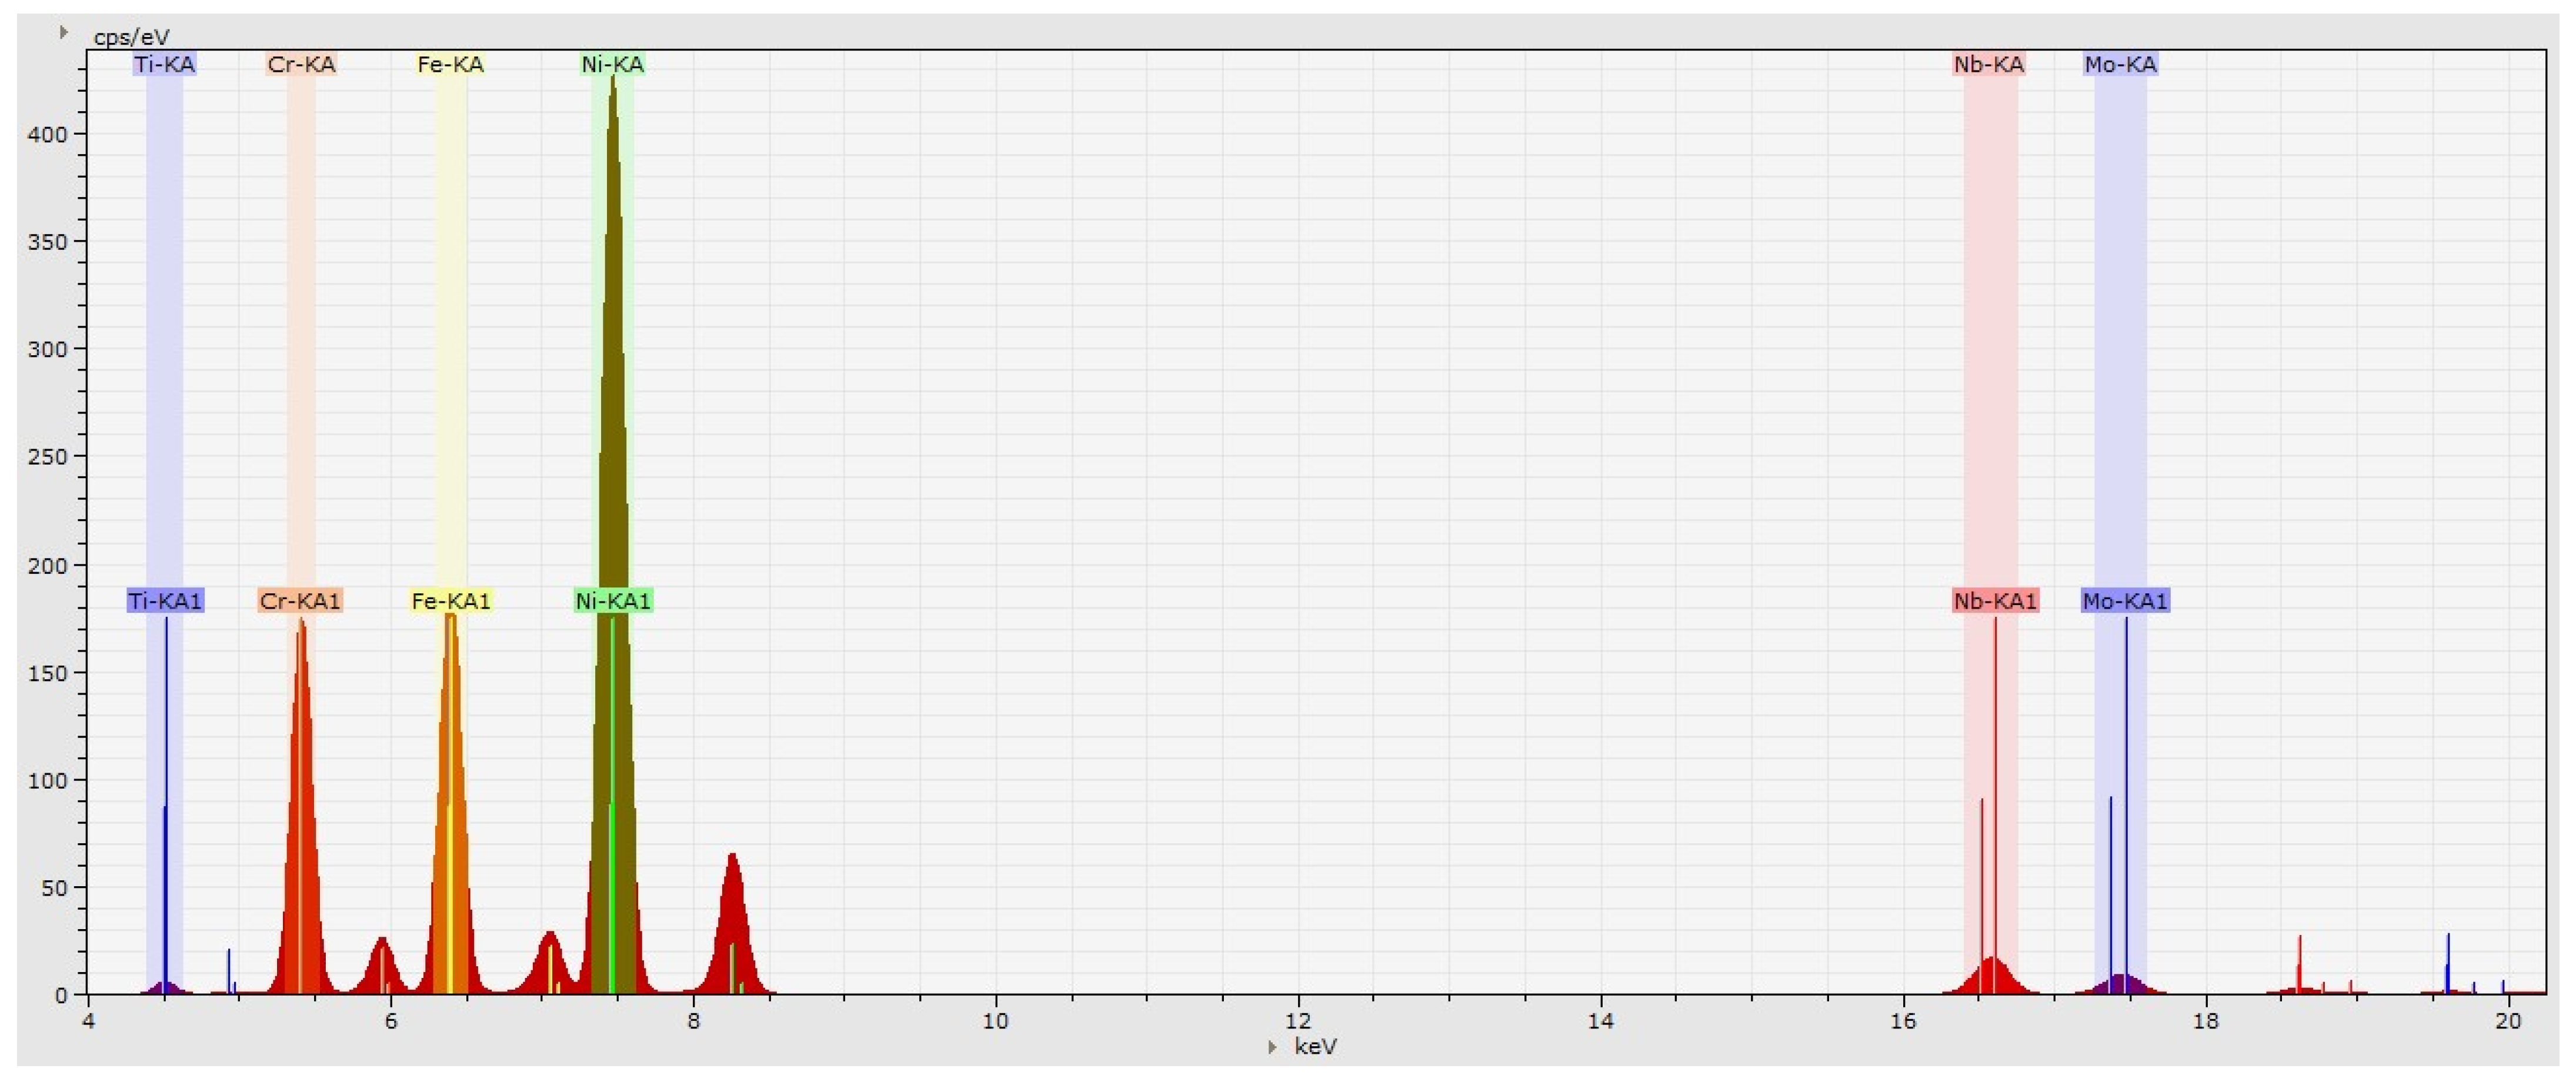The height and width of the screenshot is (1082, 2576).
Task: Click the Ni-KA region label
Action: [x=612, y=65]
